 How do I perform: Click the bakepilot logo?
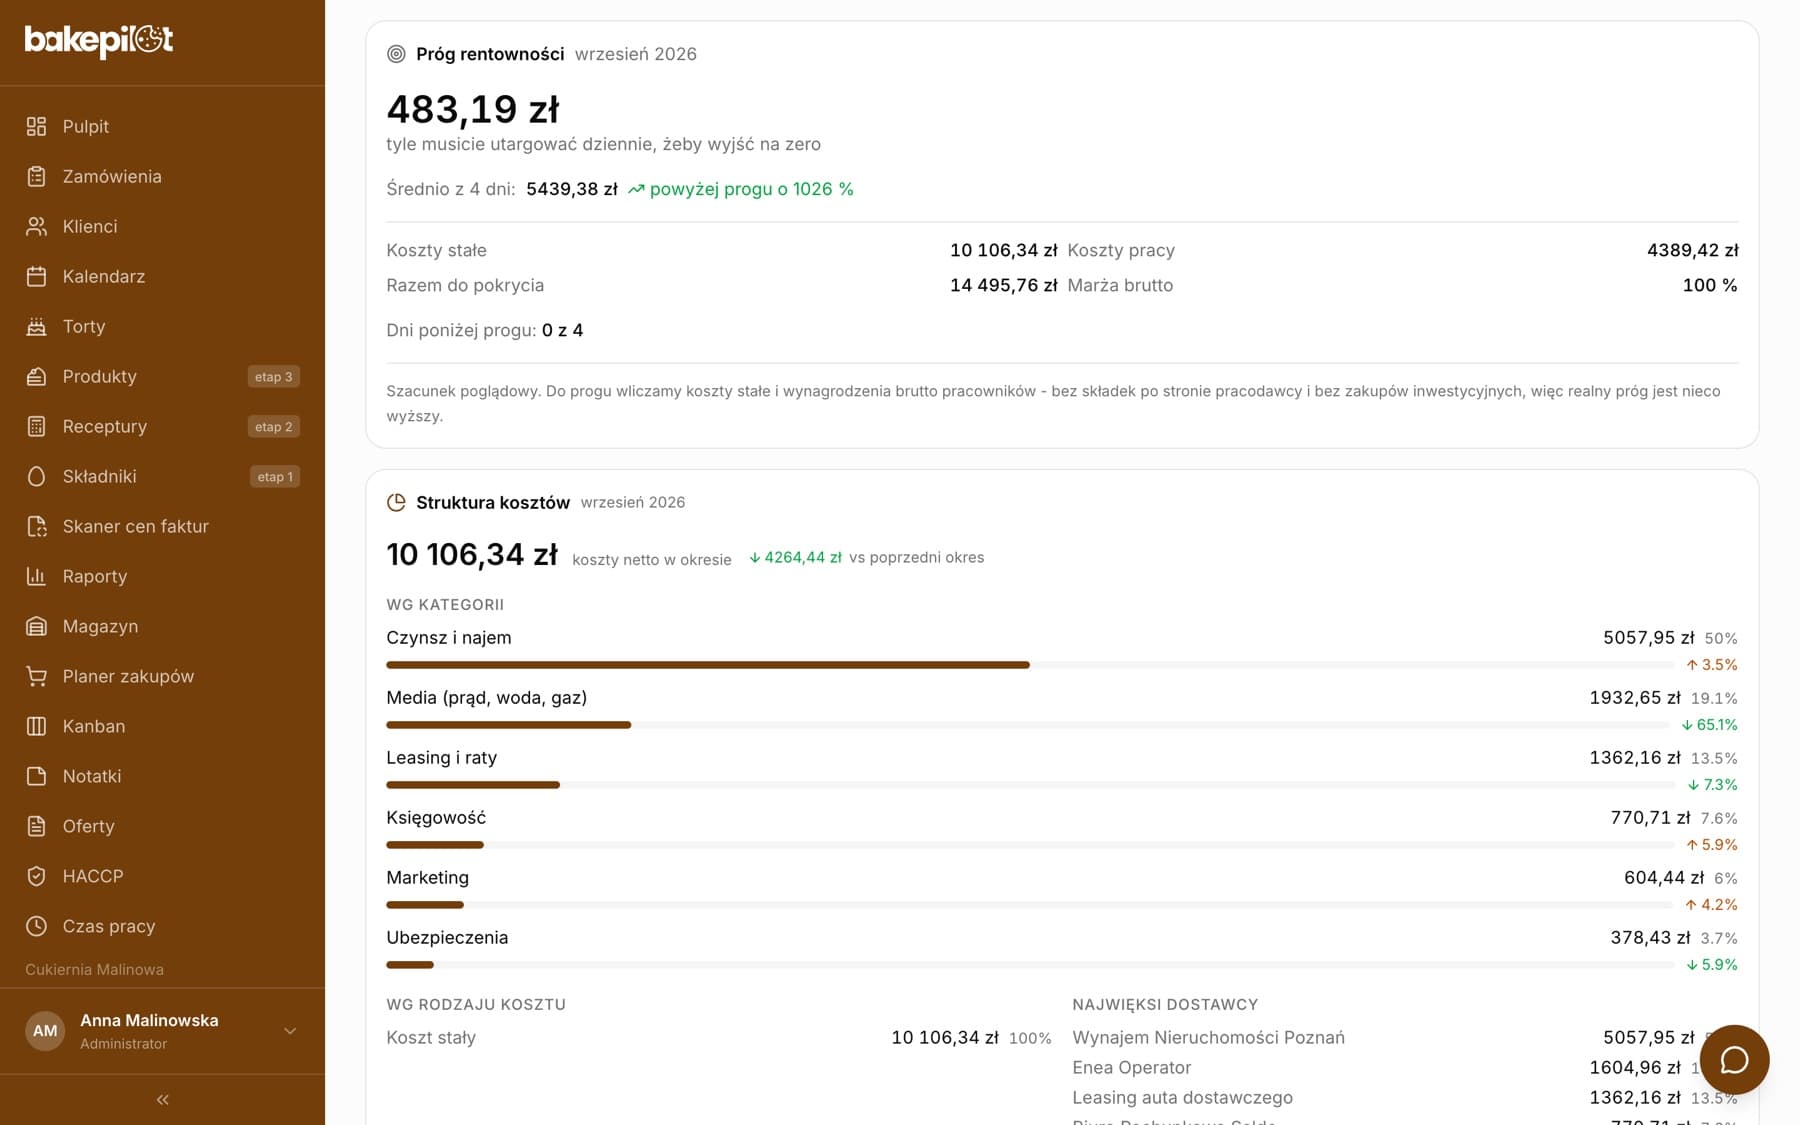pyautogui.click(x=99, y=40)
